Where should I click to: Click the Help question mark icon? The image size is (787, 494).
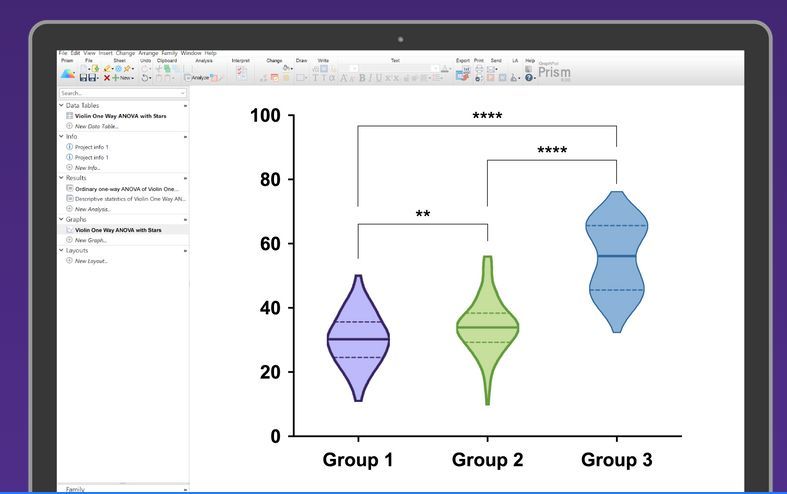pos(529,77)
